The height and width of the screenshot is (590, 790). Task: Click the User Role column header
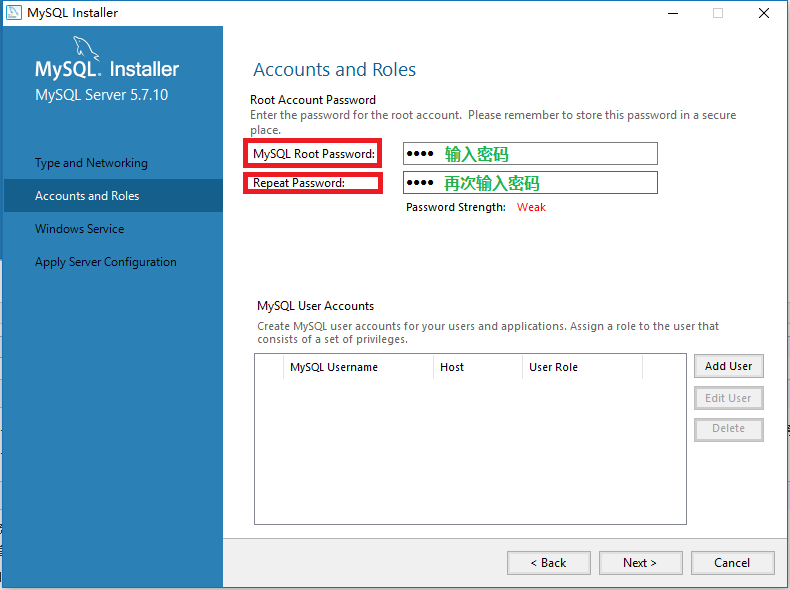(582, 367)
